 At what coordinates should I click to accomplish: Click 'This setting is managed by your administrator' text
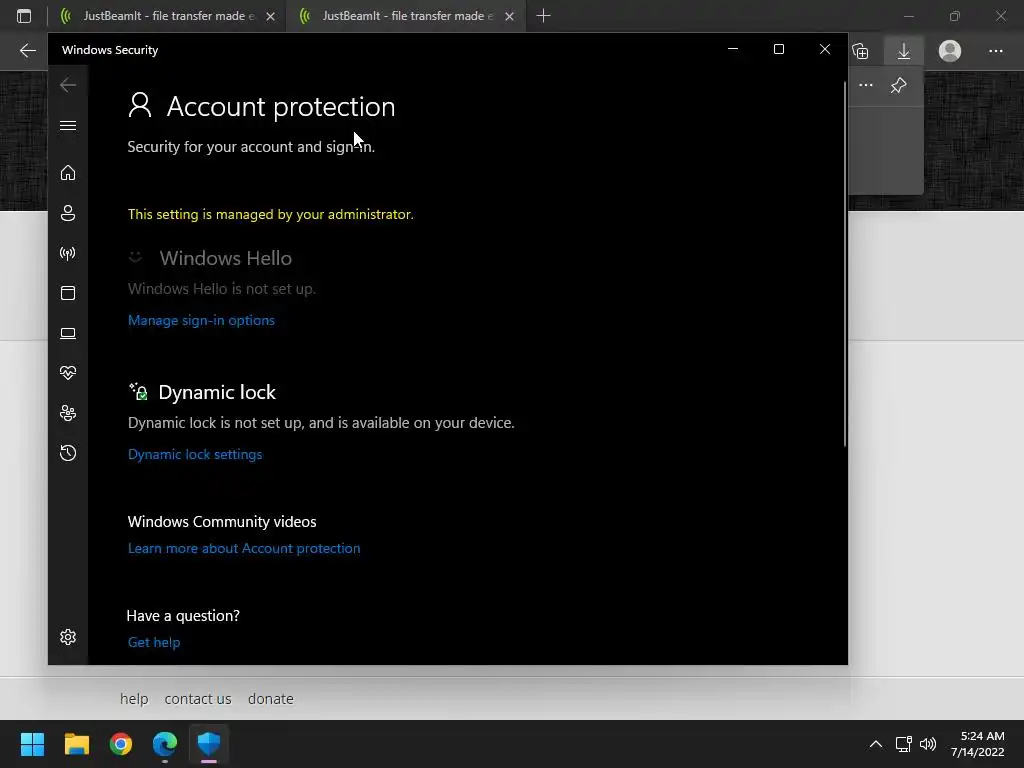click(x=270, y=214)
